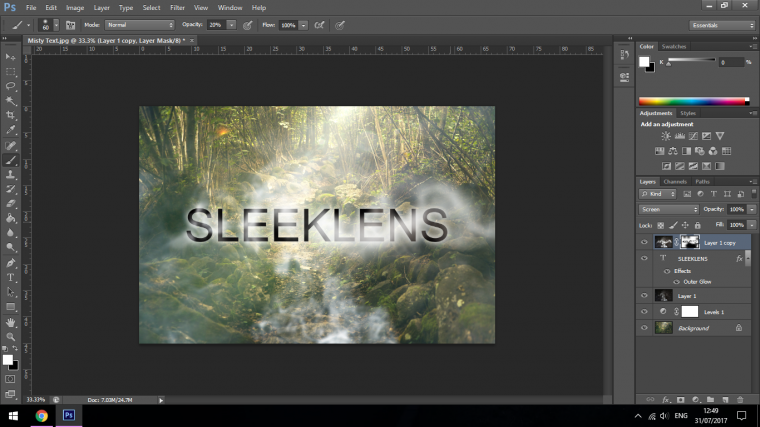The height and width of the screenshot is (427, 760).
Task: Toggle lock all for layer
Action: point(697,225)
